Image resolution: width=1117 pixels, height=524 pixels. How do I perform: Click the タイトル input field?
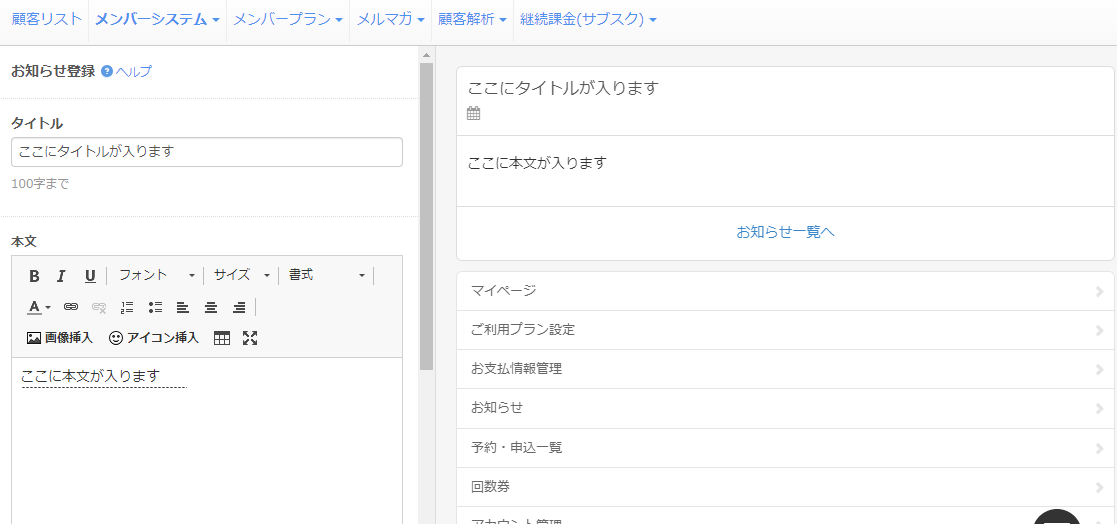(207, 152)
